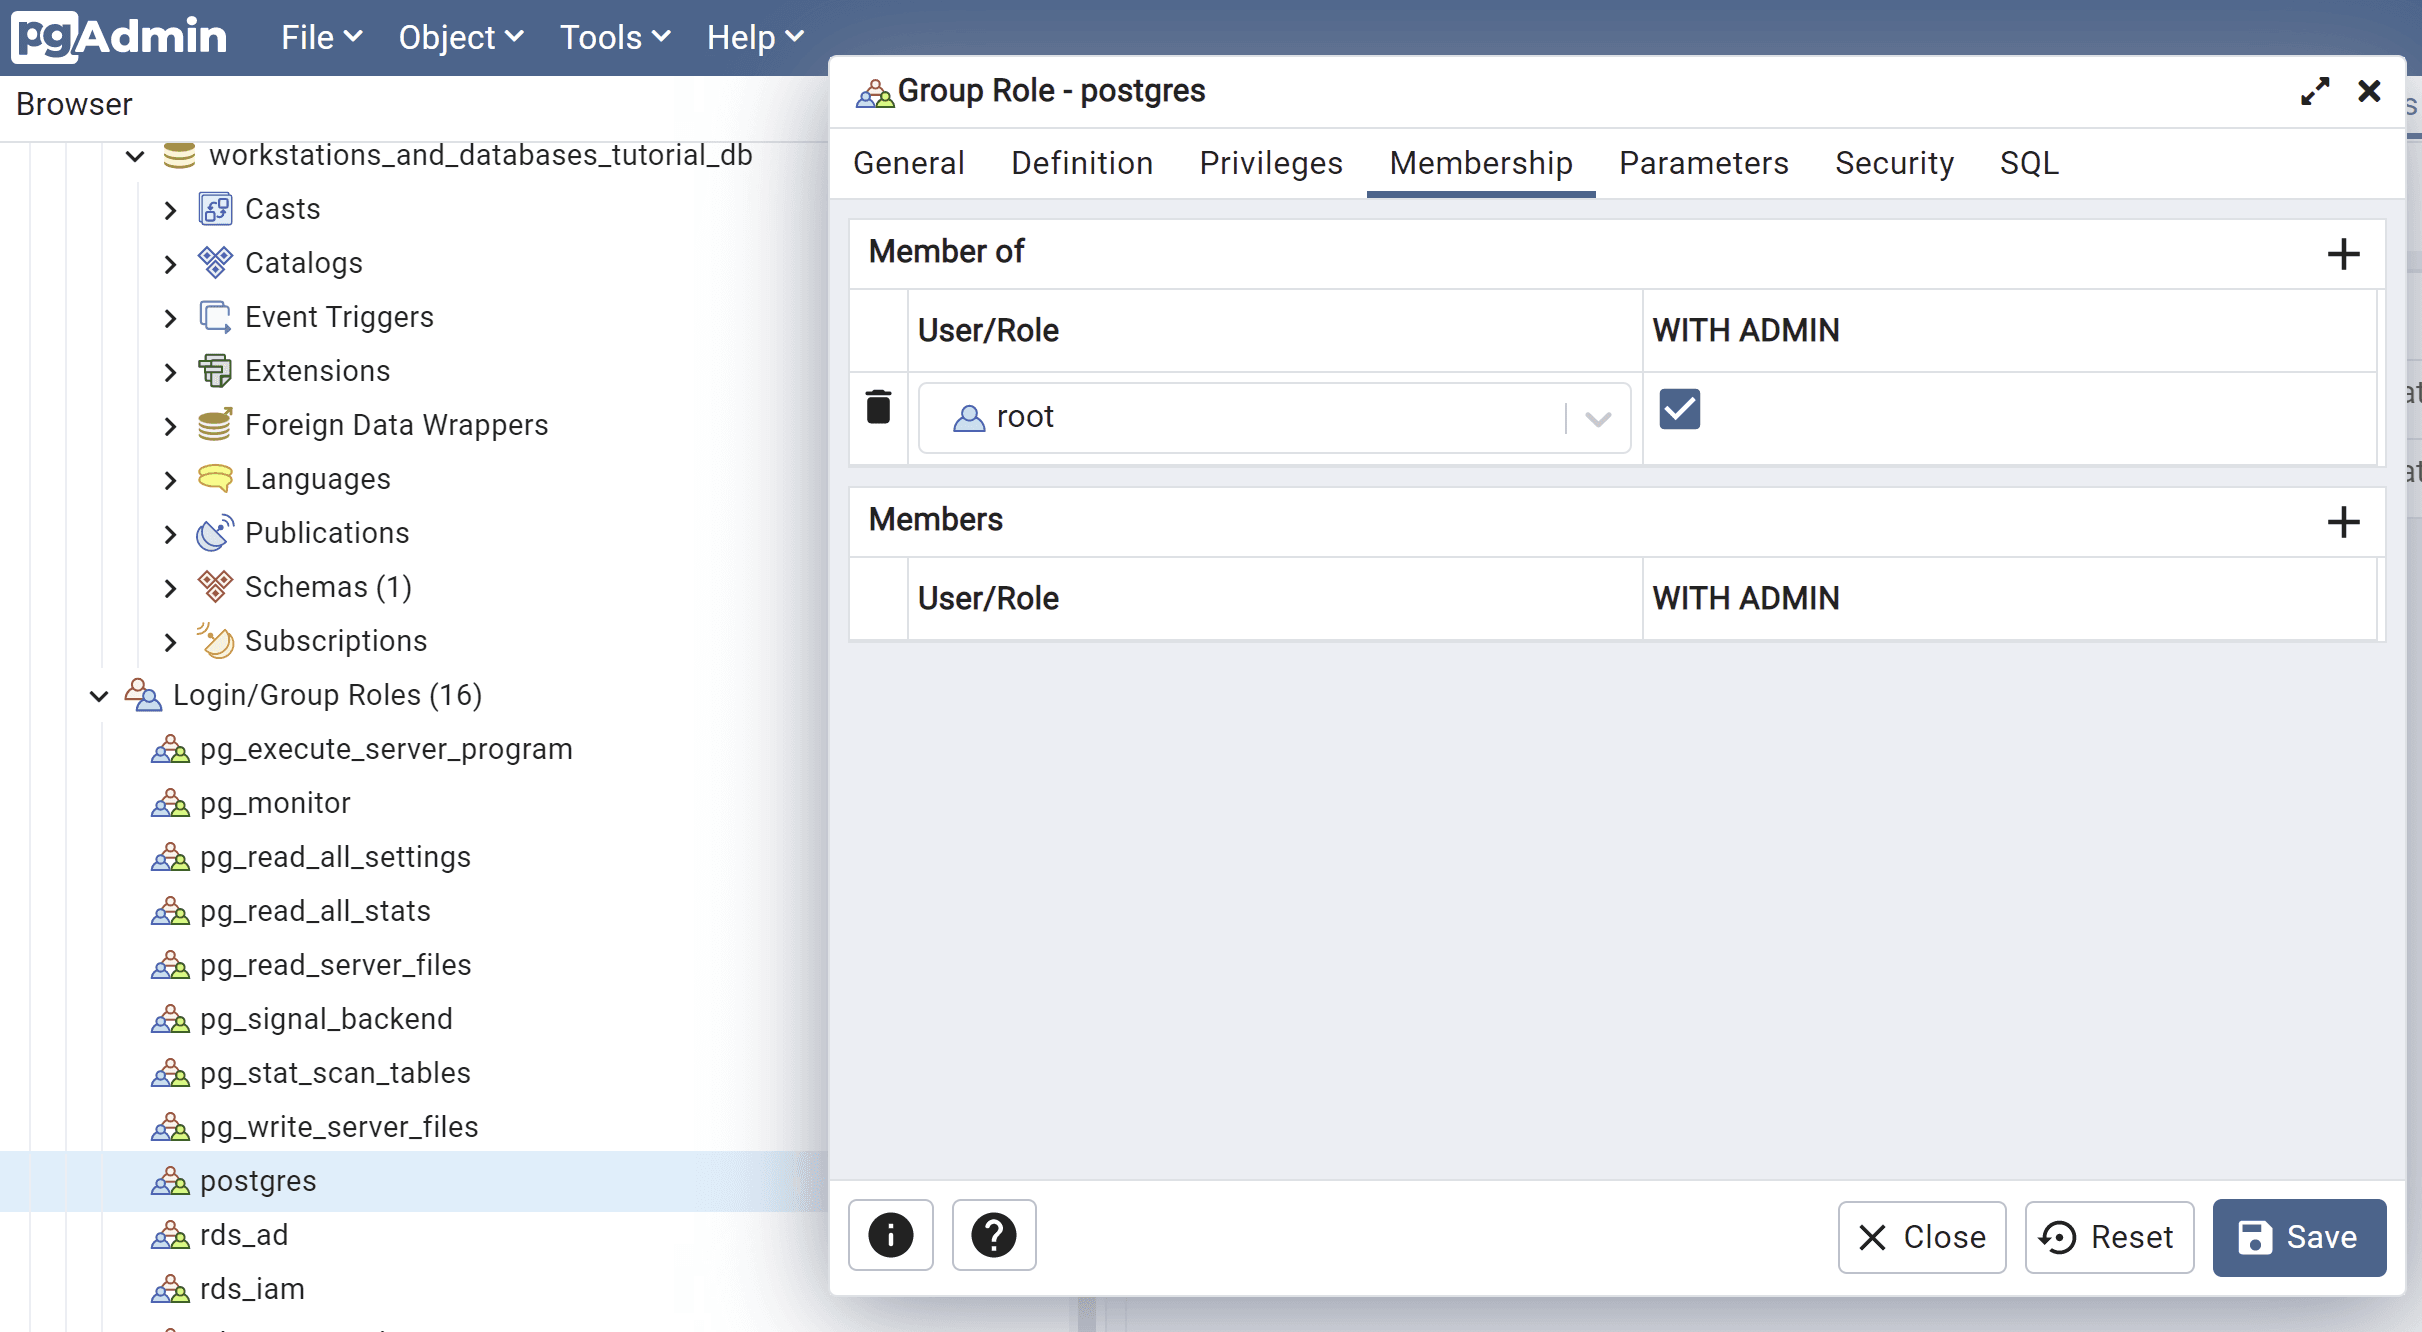Add a new 'Member of' row with plus icon
The height and width of the screenshot is (1332, 2422).
(x=2343, y=254)
